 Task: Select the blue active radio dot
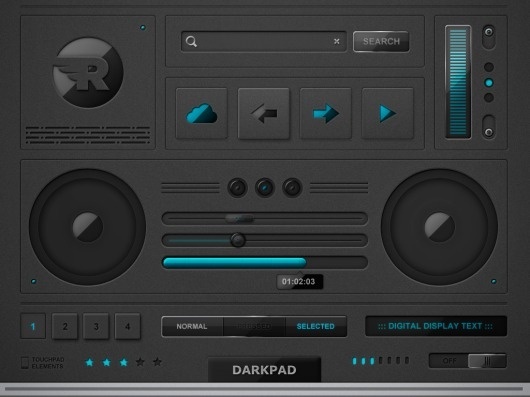coord(489,82)
